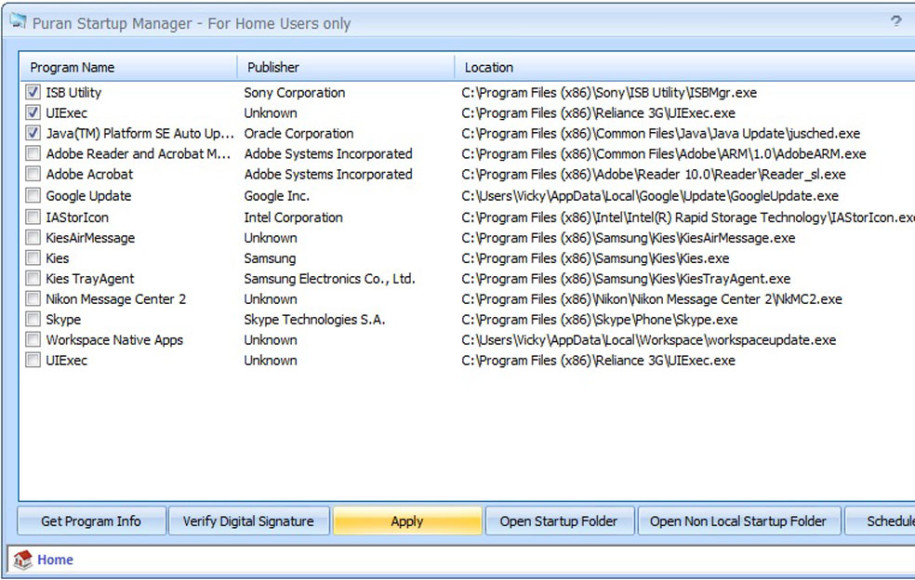Click the Adobe Acrobat program name

tap(89, 174)
